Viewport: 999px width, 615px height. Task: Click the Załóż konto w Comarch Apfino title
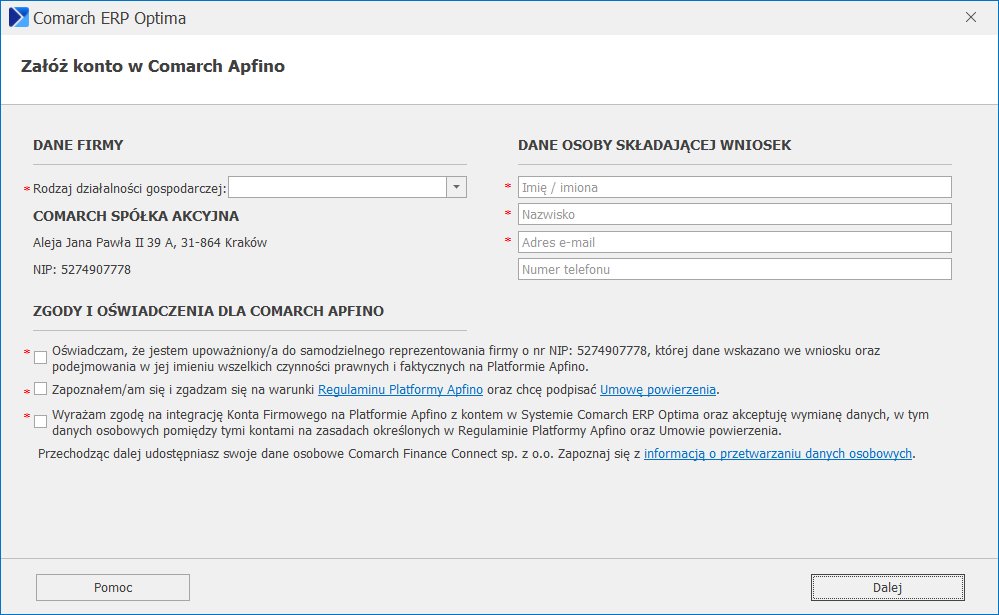[x=153, y=66]
